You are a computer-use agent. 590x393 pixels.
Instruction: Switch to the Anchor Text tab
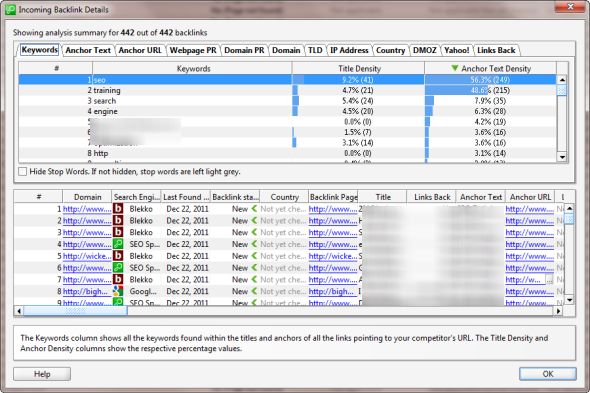(x=88, y=50)
